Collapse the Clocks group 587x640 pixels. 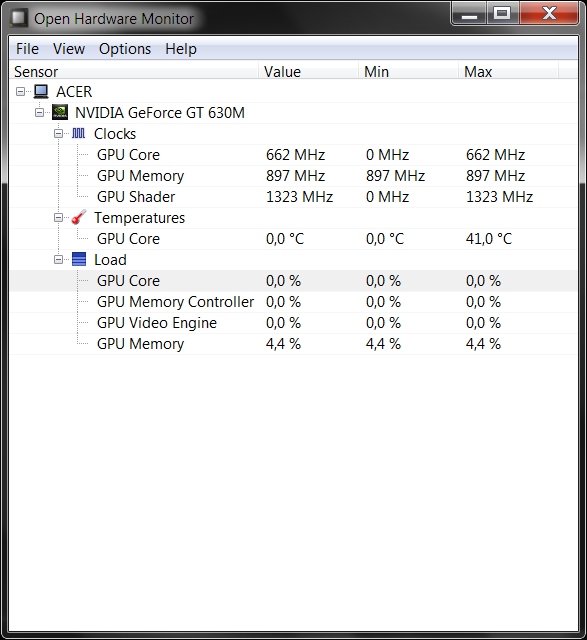tap(58, 133)
